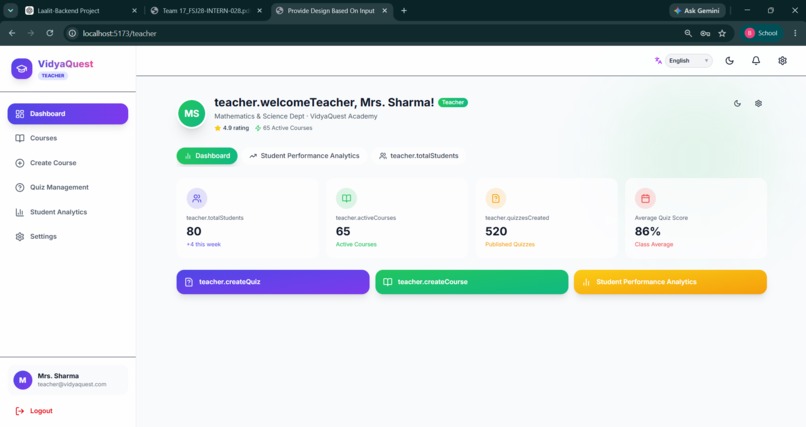Viewport: 806px width, 427px height.
Task: Click the orange Student Performance Analytics button
Action: (670, 282)
